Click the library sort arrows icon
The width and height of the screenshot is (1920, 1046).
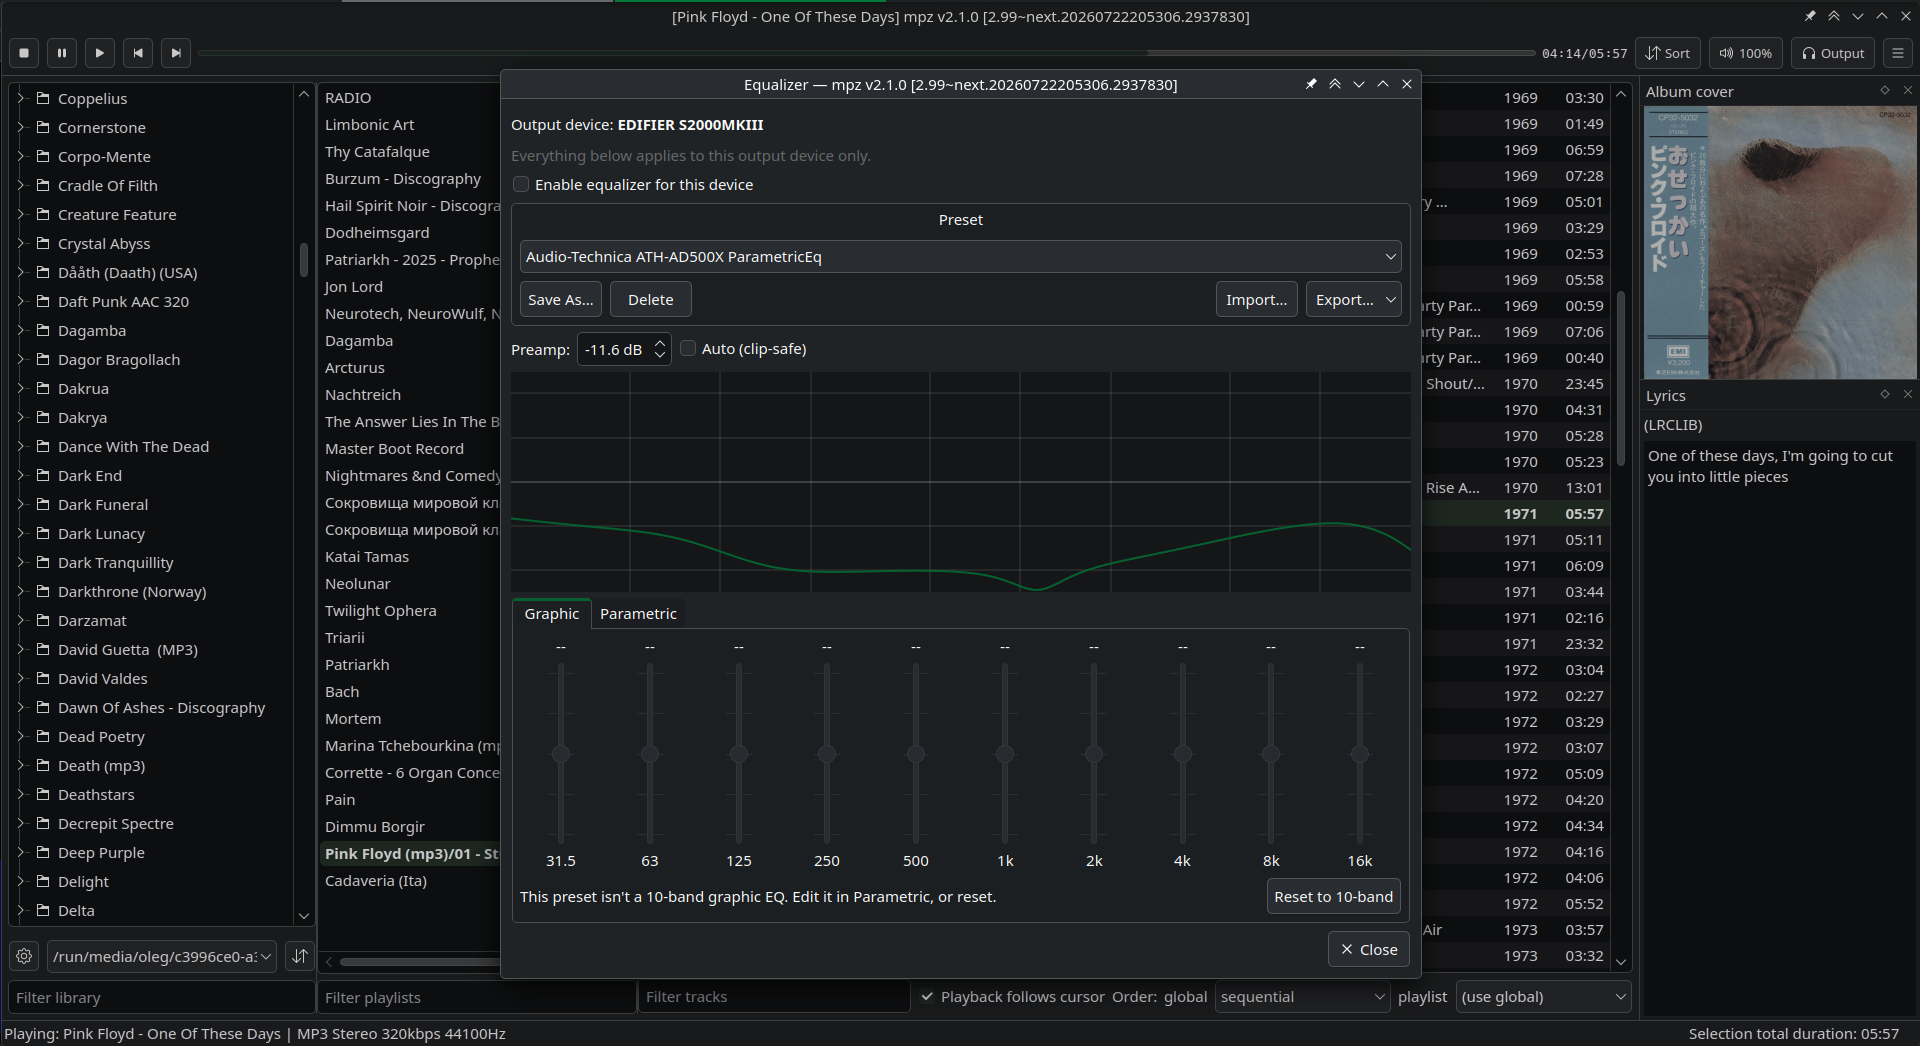pos(300,956)
